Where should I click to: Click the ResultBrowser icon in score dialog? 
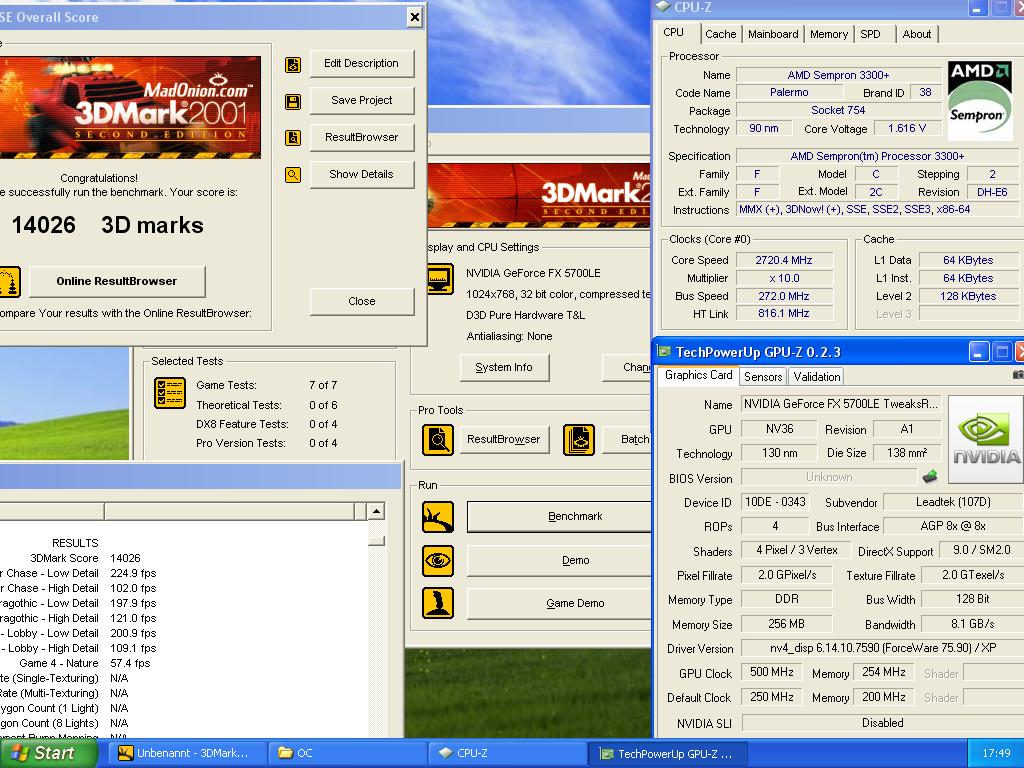tap(293, 138)
